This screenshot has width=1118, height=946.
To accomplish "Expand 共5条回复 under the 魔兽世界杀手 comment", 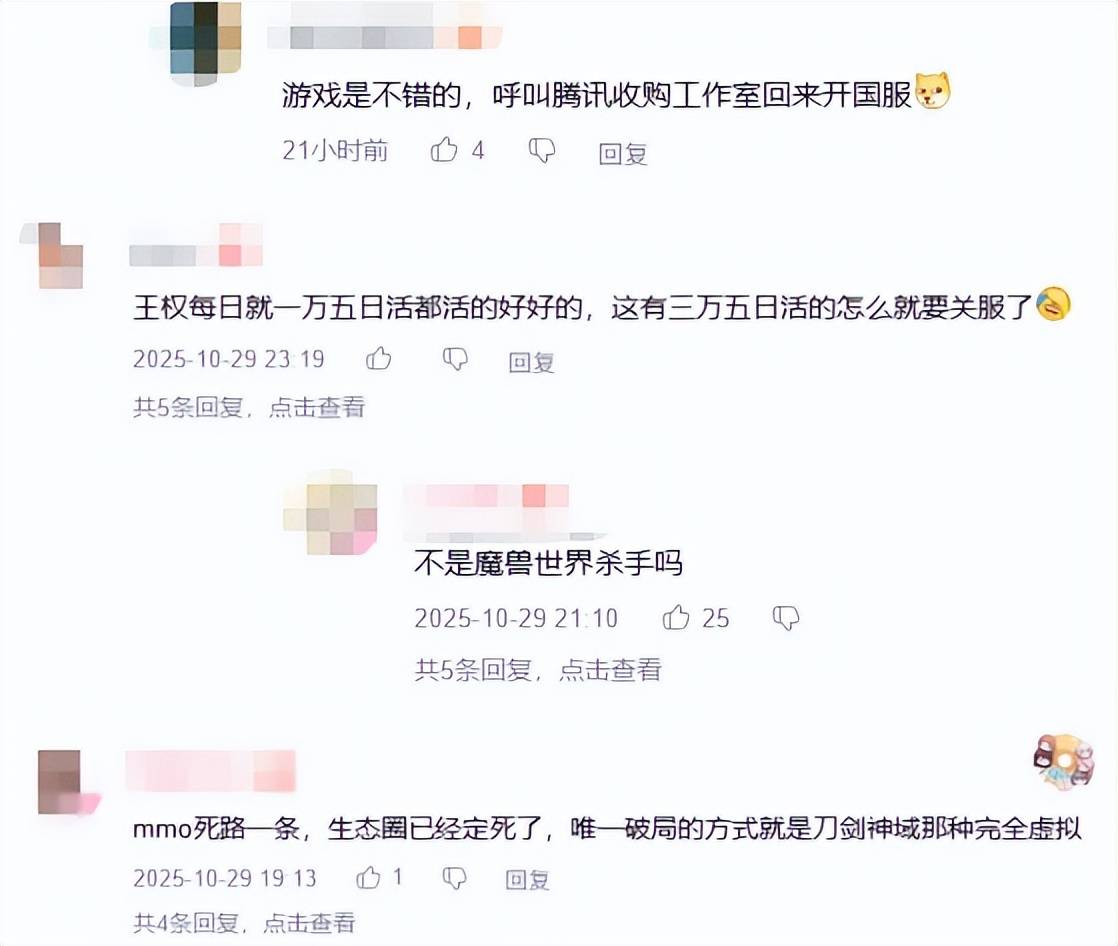I will 538,669.
